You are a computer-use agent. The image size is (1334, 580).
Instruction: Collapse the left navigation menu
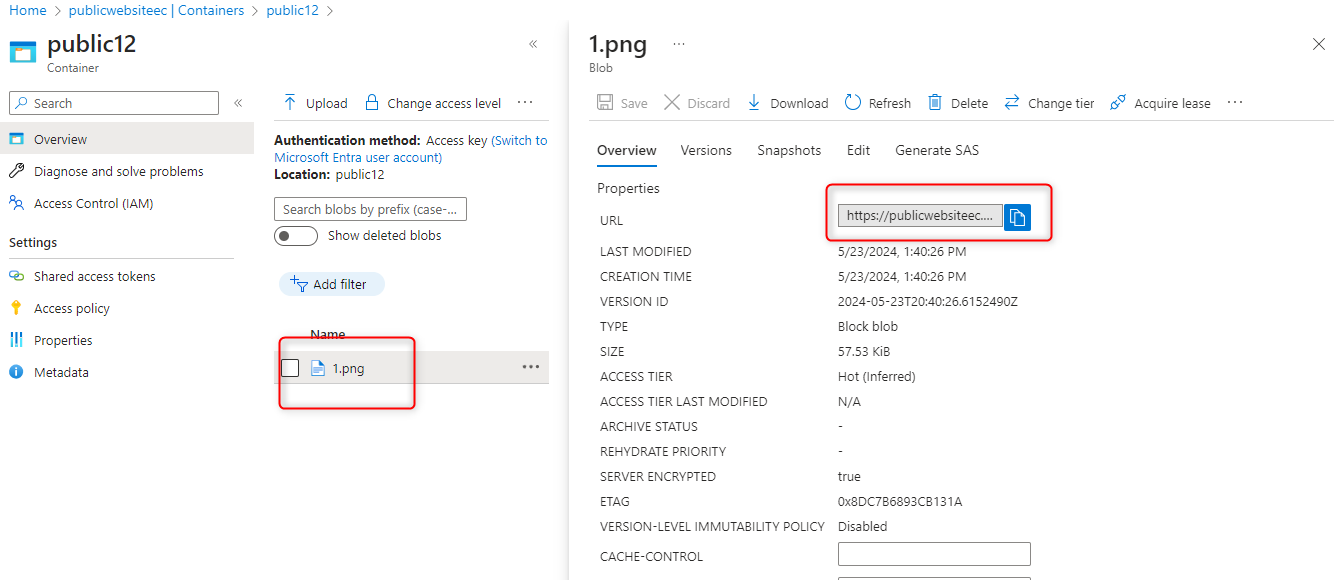[x=238, y=103]
